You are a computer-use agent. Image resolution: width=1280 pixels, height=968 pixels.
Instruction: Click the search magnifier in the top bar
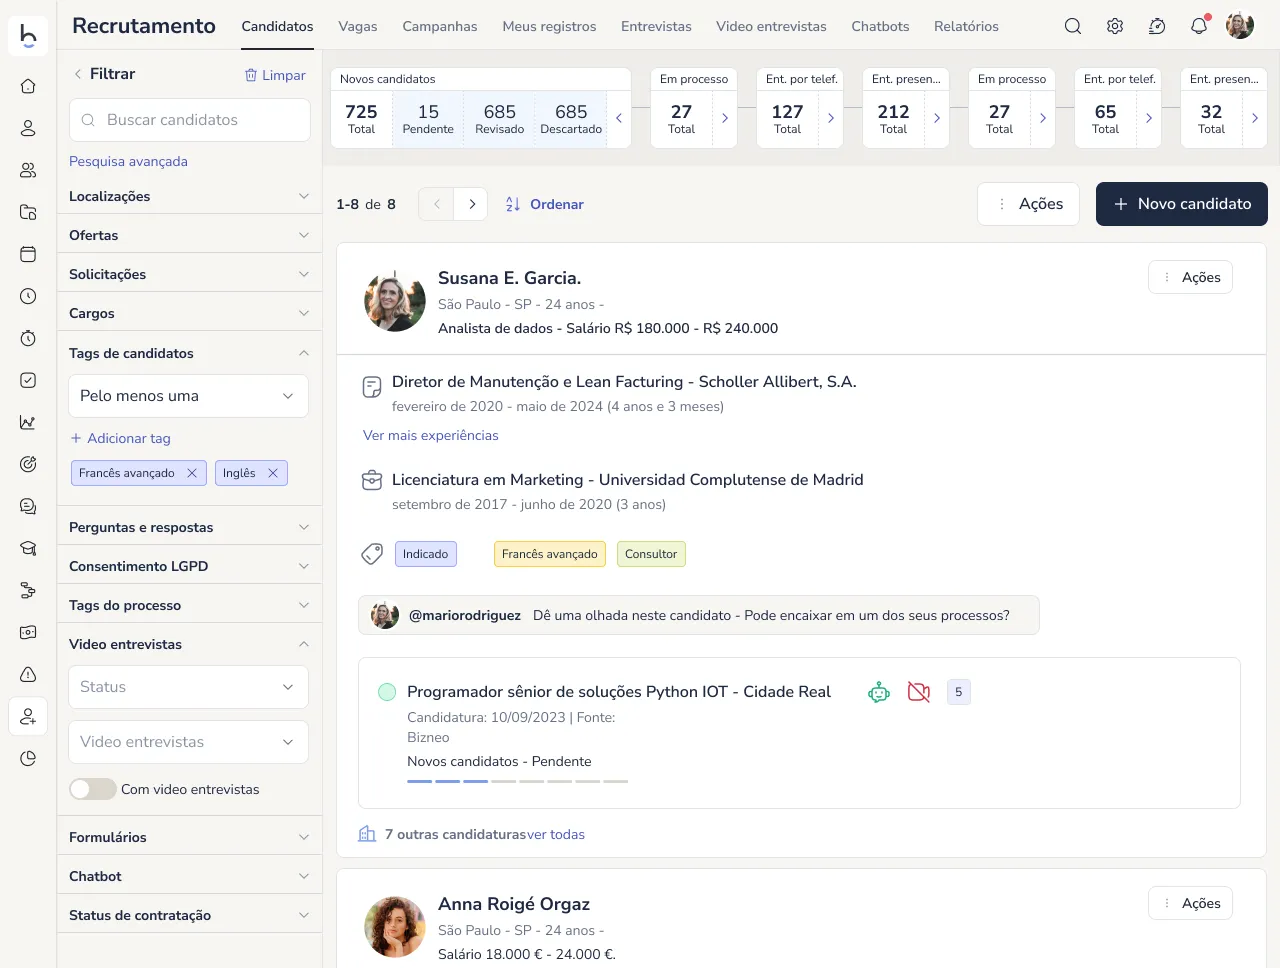click(1073, 26)
